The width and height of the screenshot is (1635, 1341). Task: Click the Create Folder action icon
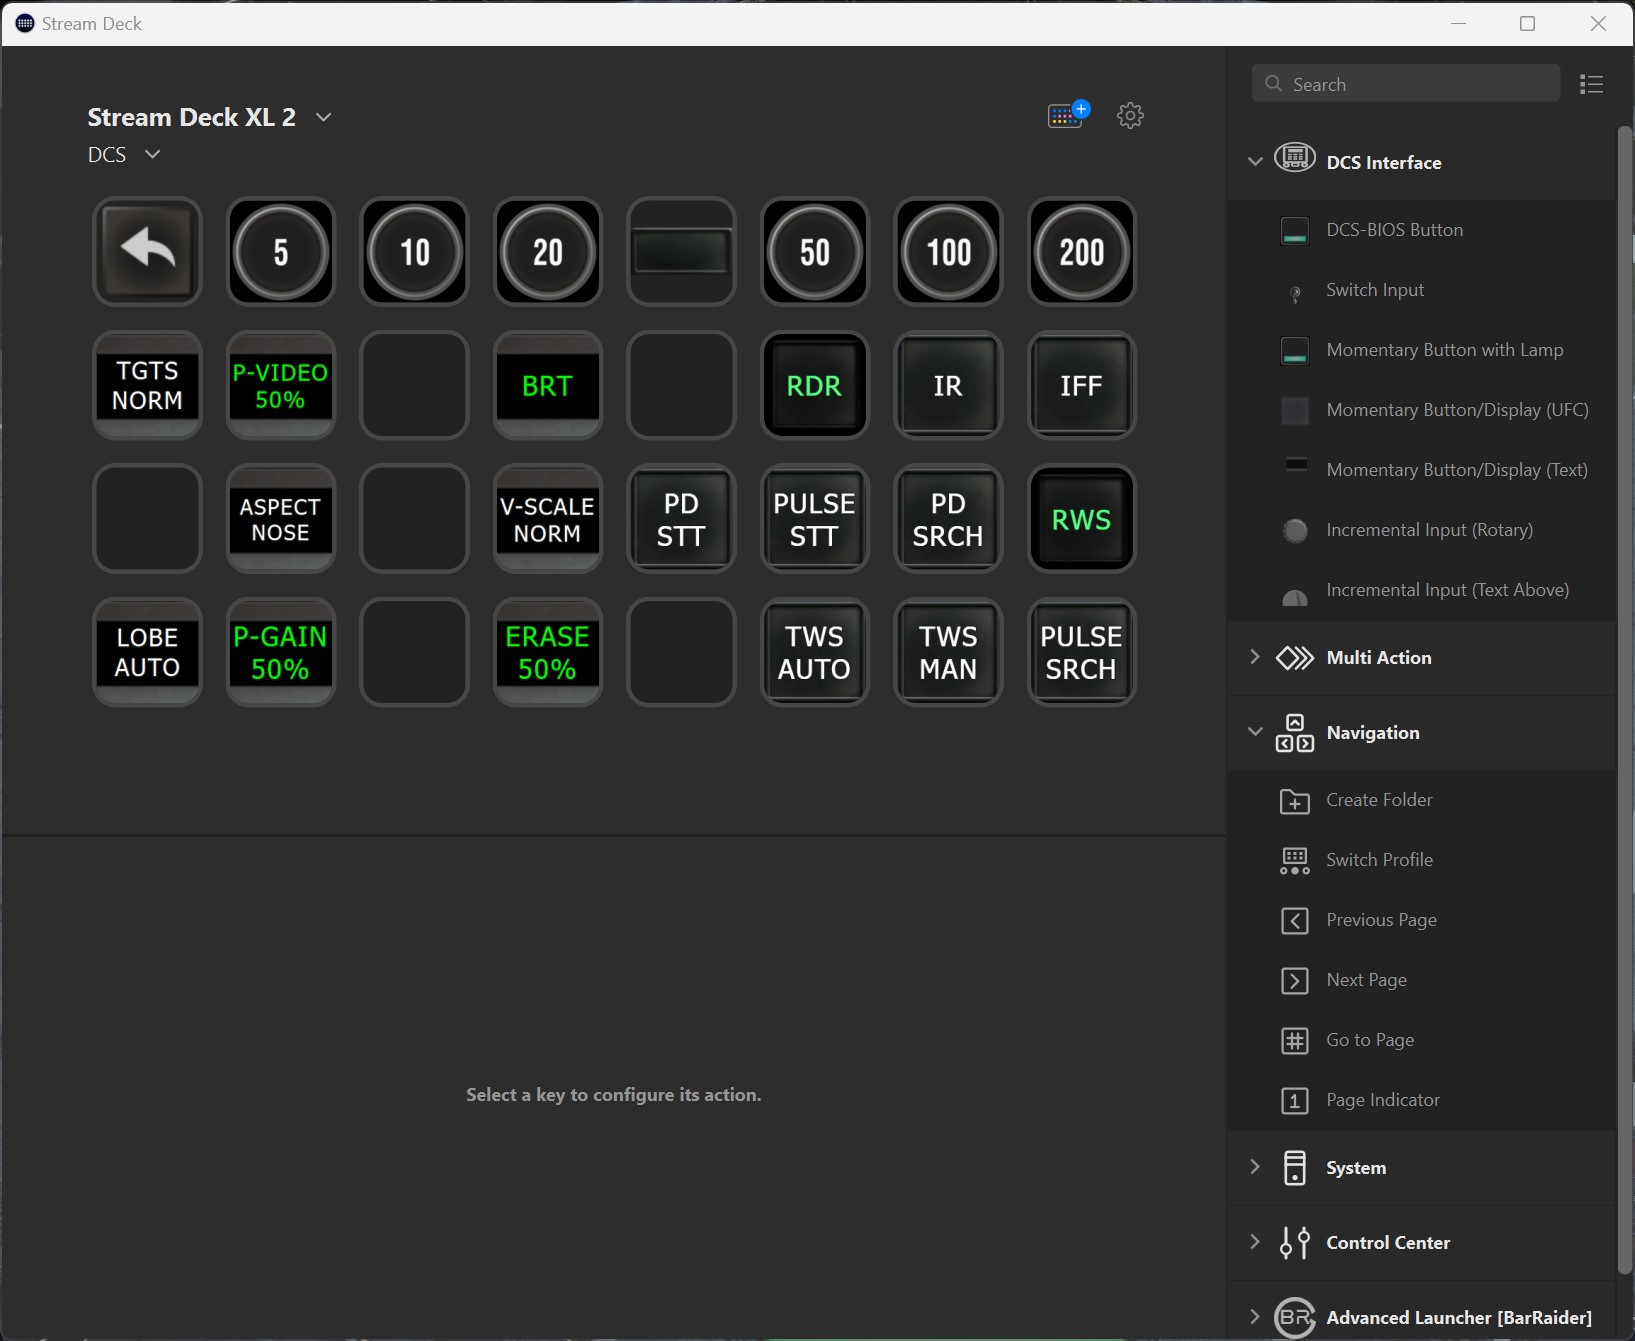1294,801
